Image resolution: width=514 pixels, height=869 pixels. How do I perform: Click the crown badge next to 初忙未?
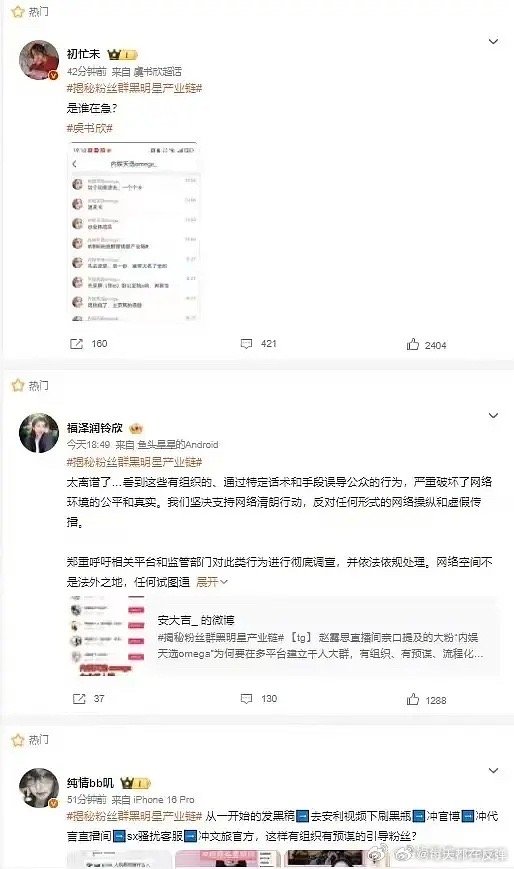(123, 54)
